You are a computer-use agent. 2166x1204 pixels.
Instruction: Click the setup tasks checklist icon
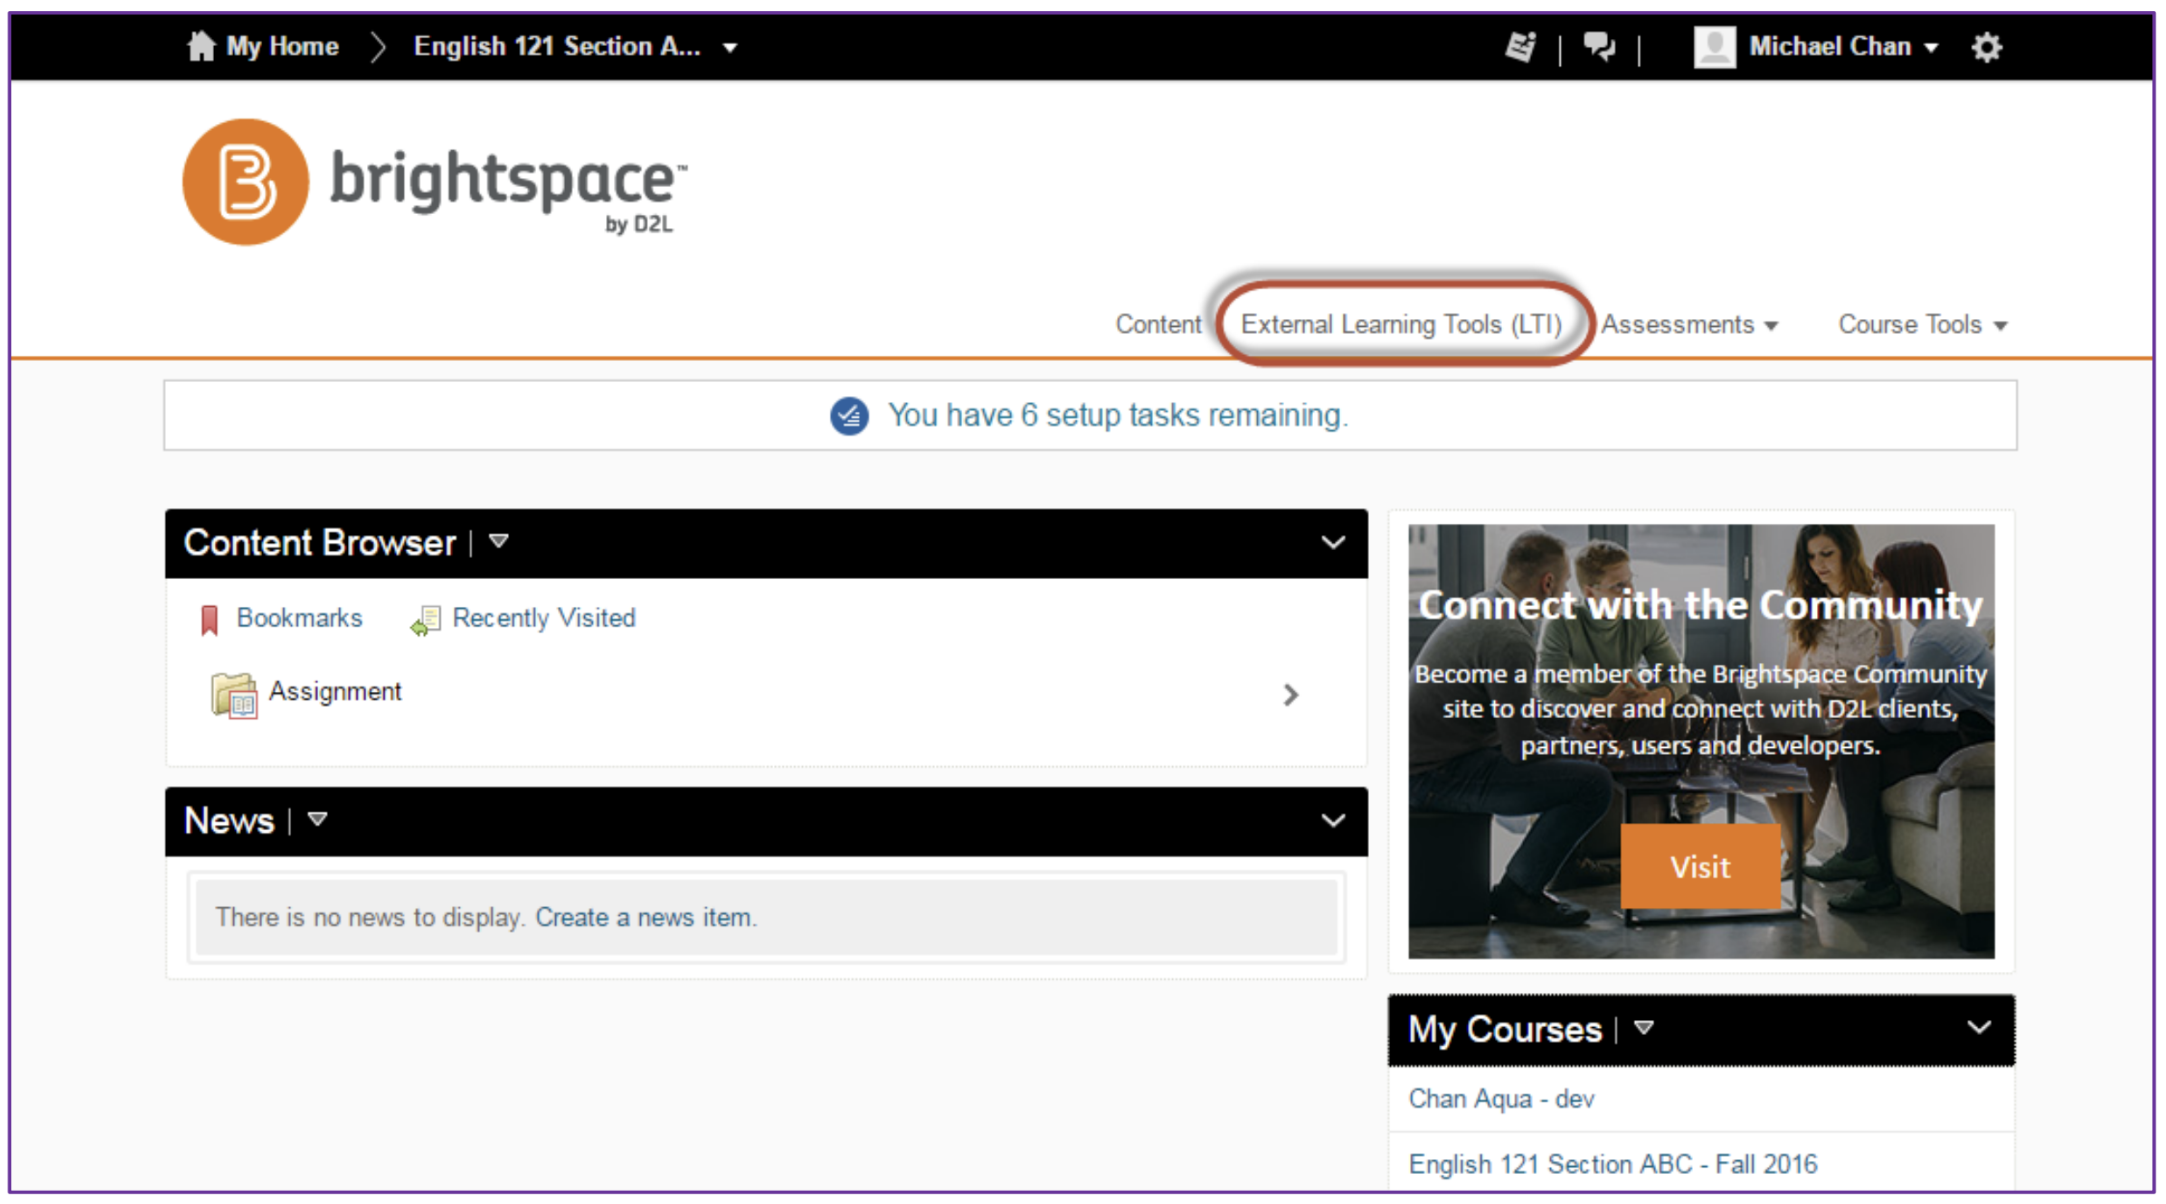tap(849, 416)
